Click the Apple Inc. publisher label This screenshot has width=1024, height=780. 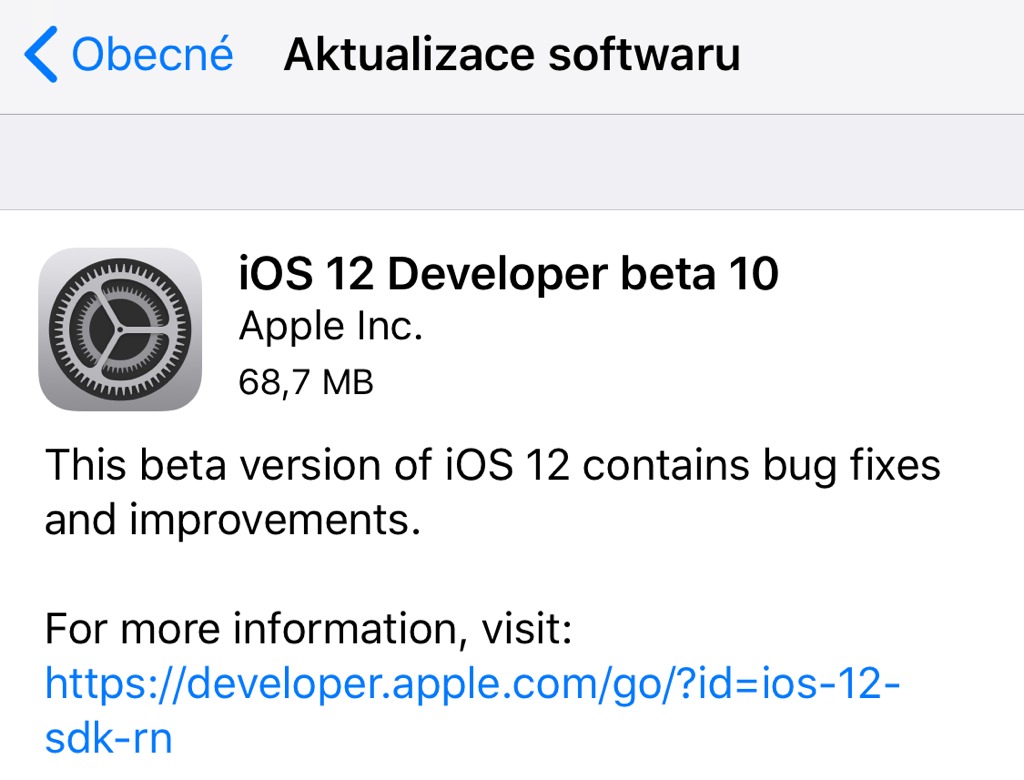tap(331, 327)
